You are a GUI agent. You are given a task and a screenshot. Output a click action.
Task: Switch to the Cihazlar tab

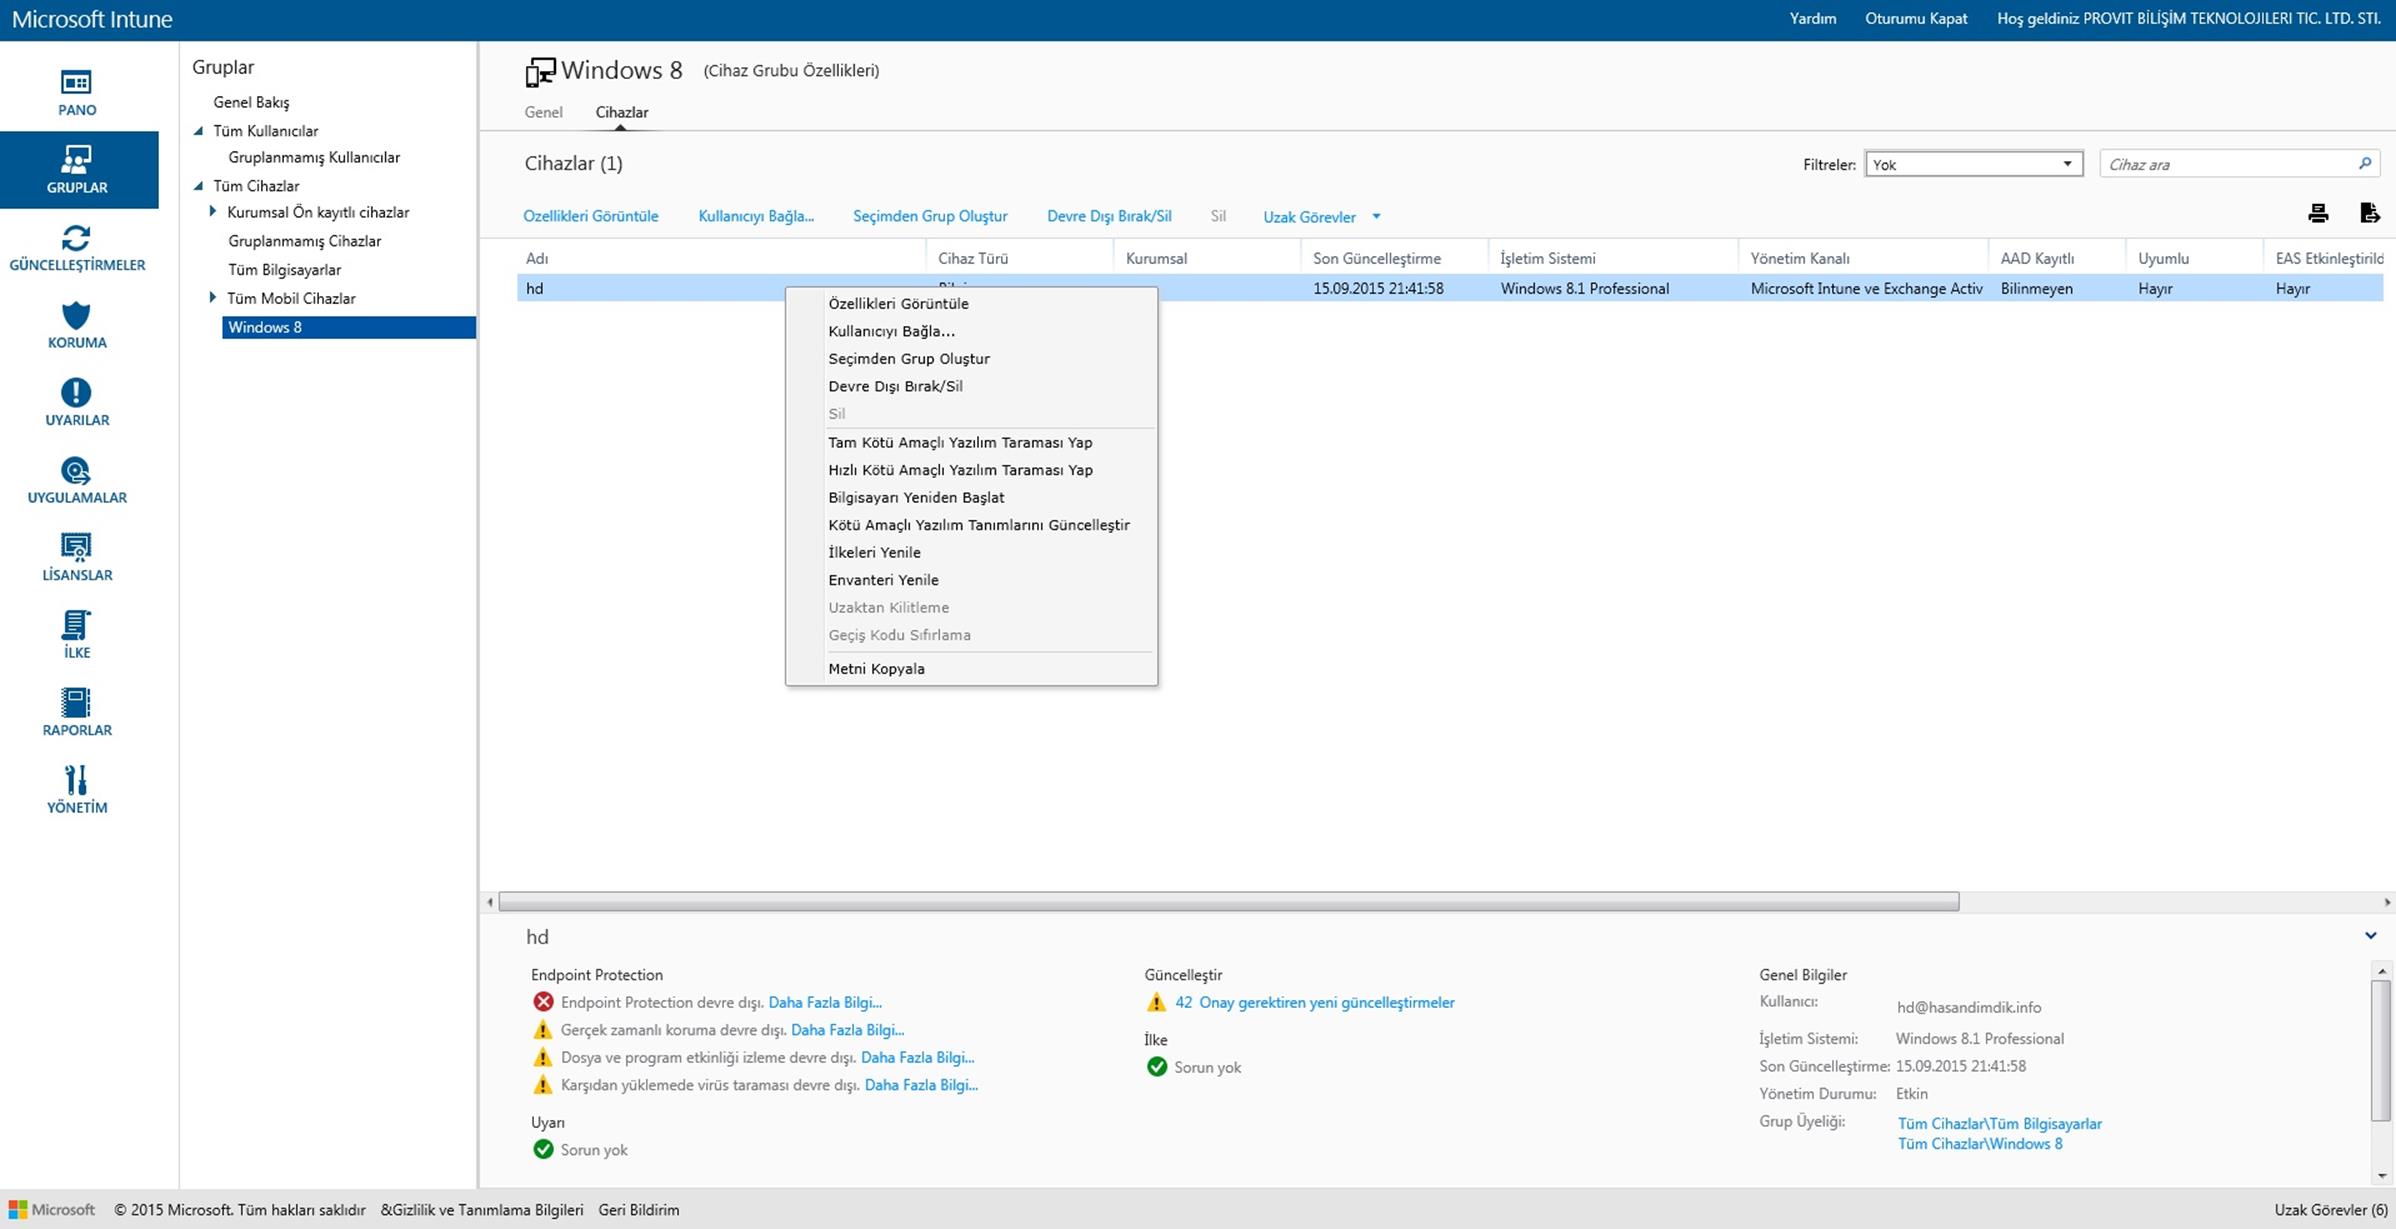(622, 112)
